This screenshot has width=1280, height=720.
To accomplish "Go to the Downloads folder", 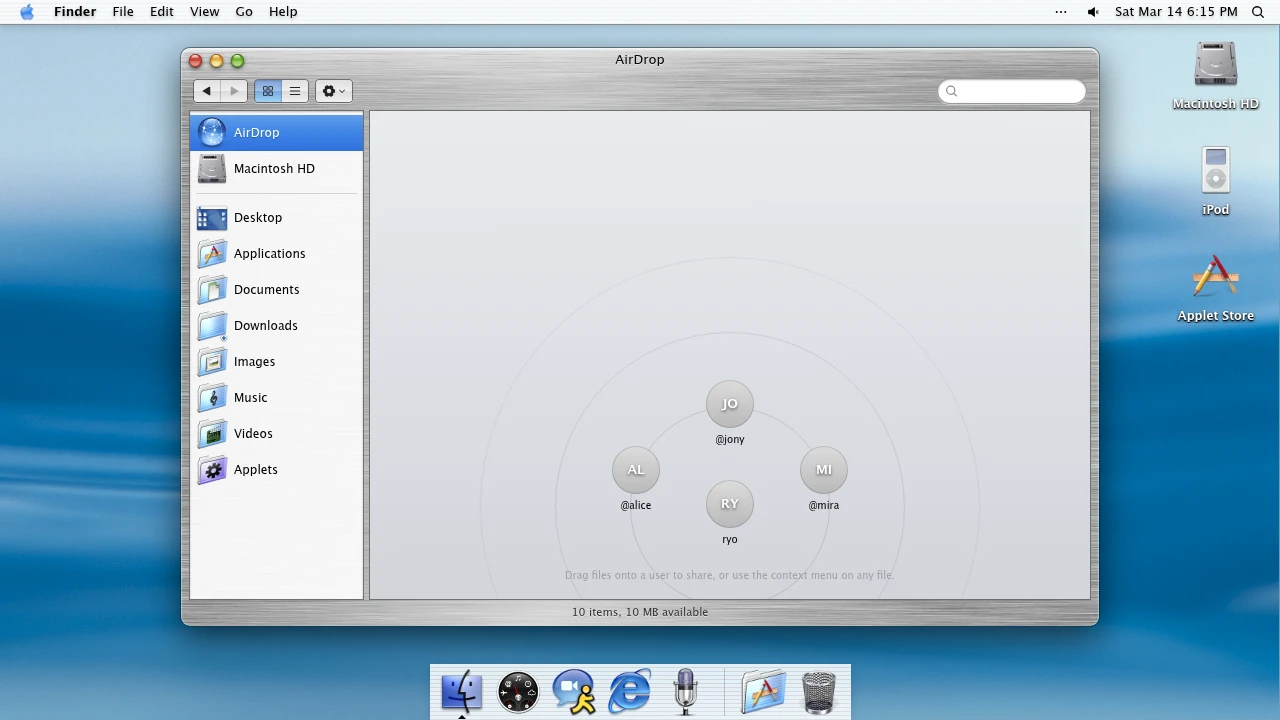I will (276, 325).
